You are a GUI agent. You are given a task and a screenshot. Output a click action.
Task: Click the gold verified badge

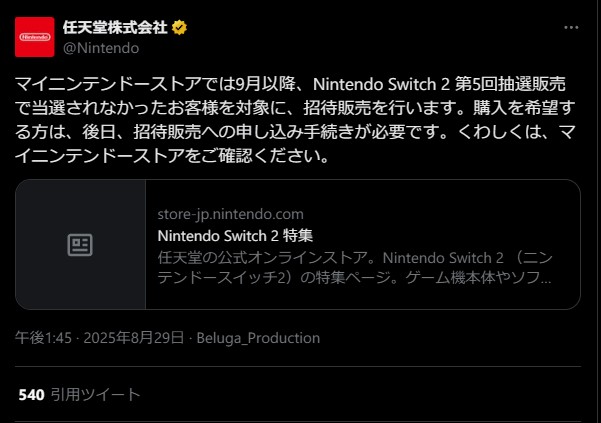(179, 27)
